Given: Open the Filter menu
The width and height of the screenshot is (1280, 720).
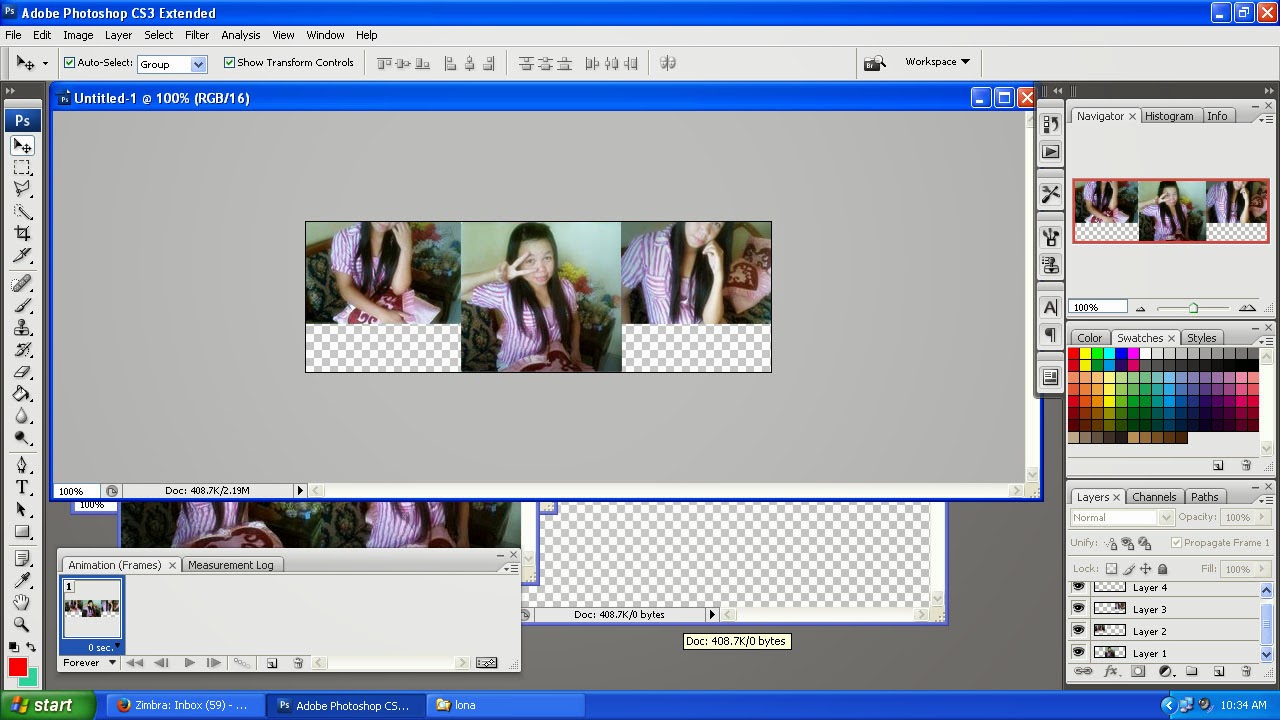Looking at the screenshot, I should pos(197,34).
